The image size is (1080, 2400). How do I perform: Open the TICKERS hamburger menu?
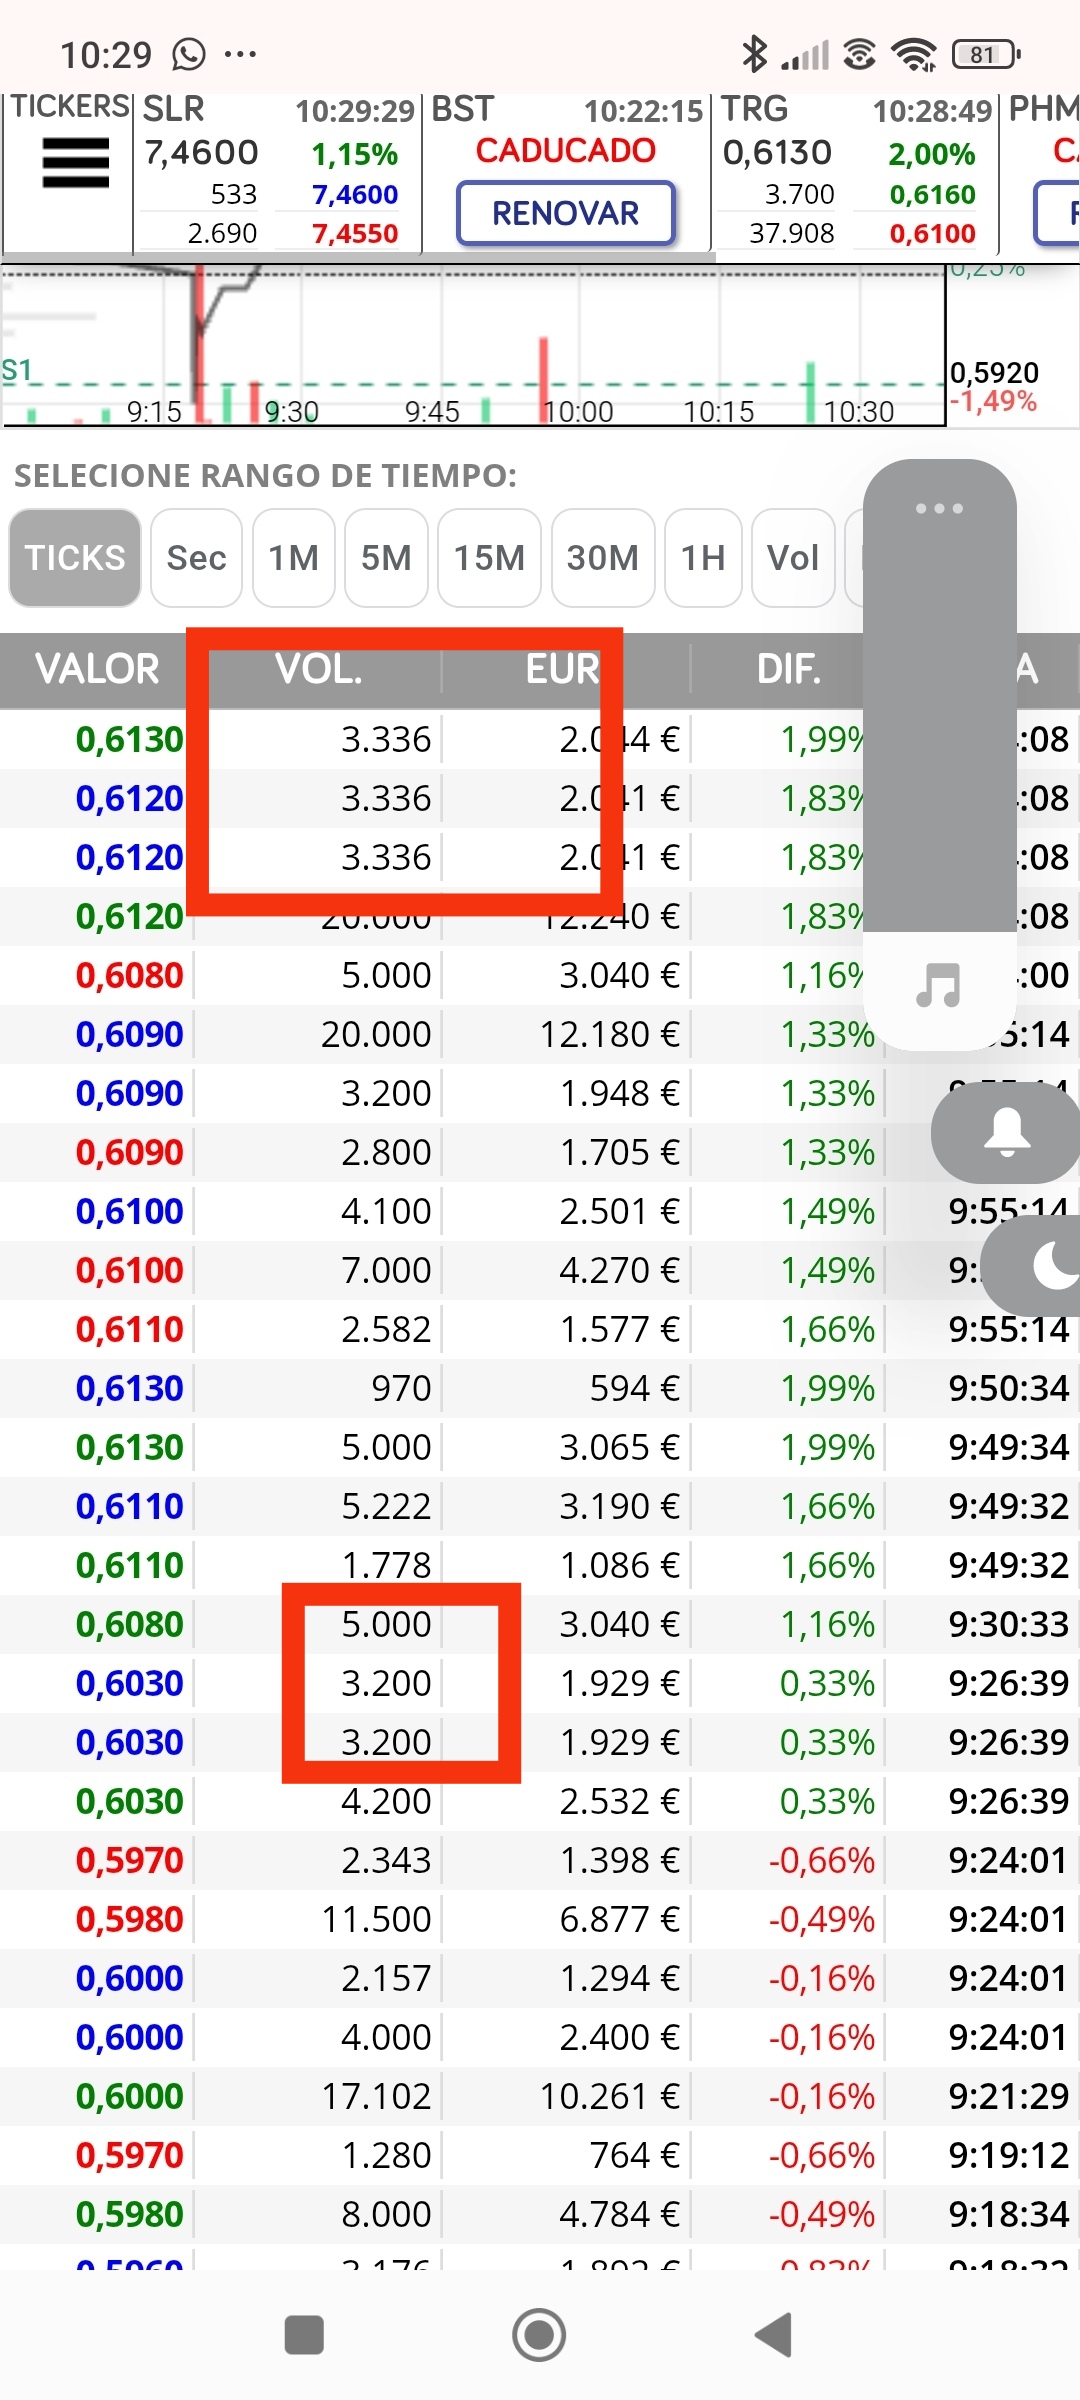(75, 163)
